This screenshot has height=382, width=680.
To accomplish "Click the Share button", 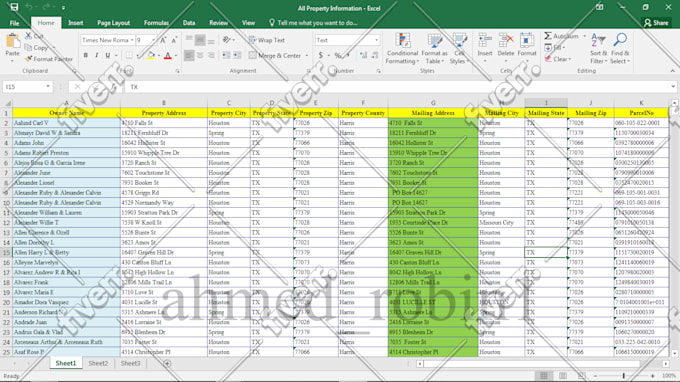I will point(656,23).
